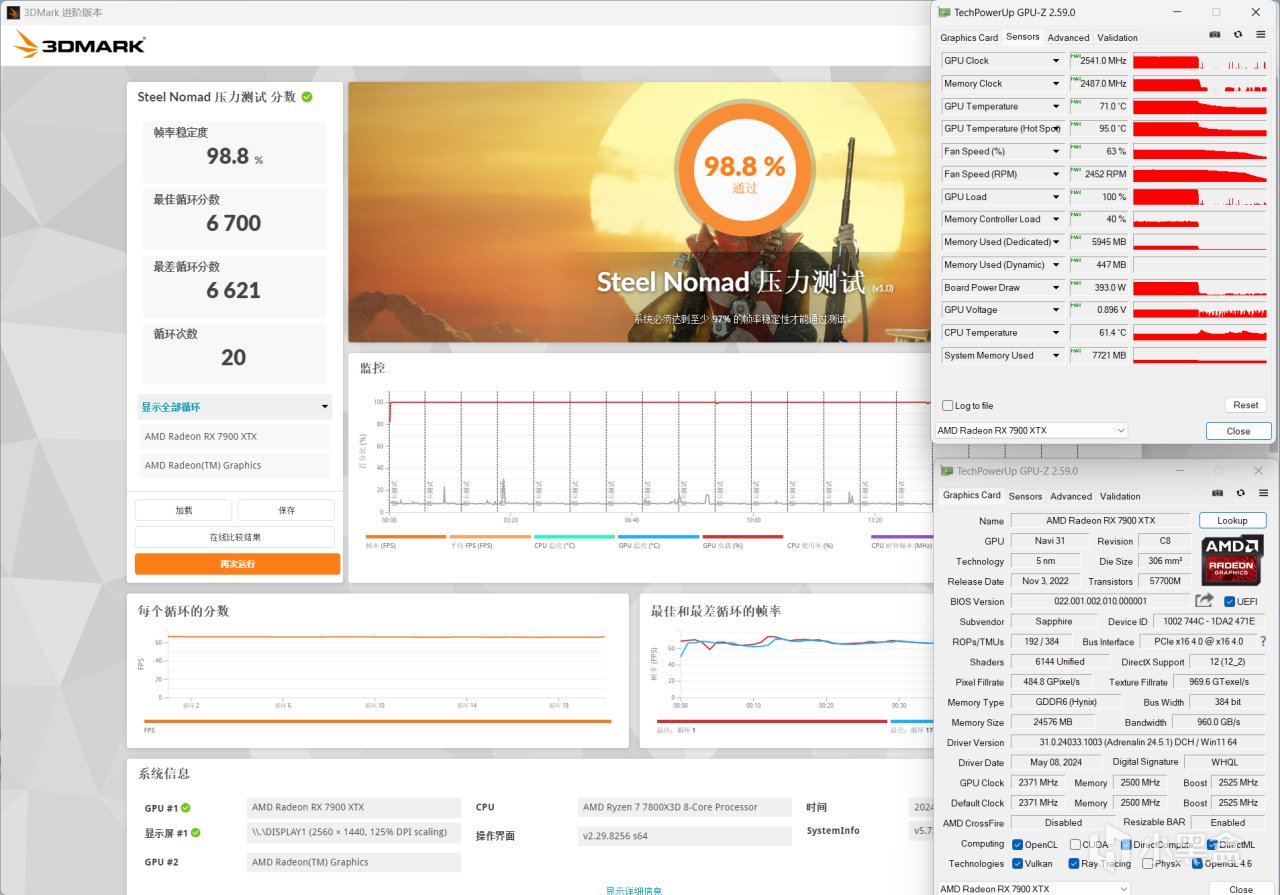Click the Lookup button in GPU-Z
The width and height of the screenshot is (1280, 895).
pyautogui.click(x=1232, y=520)
